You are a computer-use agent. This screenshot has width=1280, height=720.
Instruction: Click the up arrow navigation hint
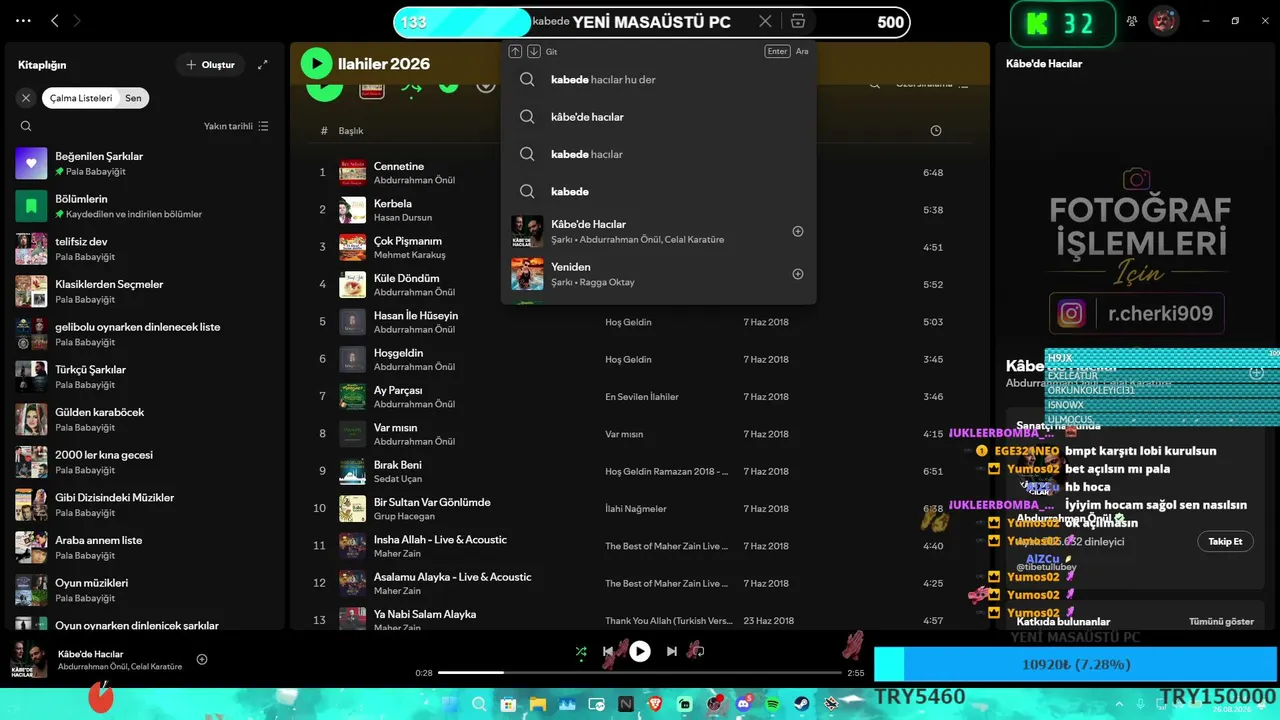pos(515,51)
